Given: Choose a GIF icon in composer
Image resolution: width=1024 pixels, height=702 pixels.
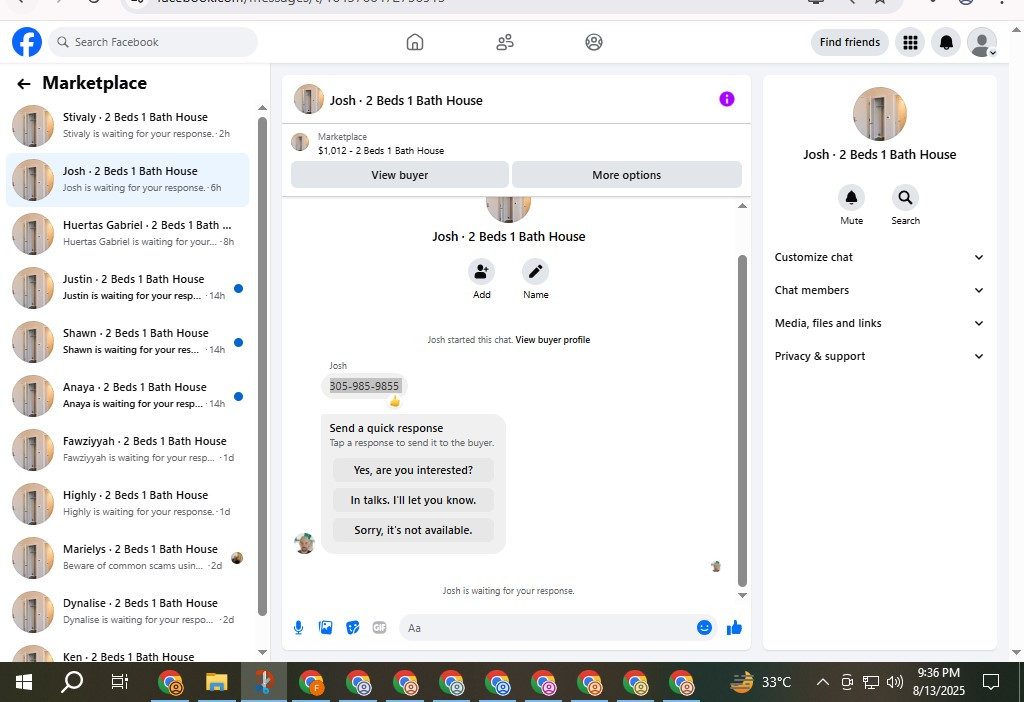Looking at the screenshot, I should point(379,628).
